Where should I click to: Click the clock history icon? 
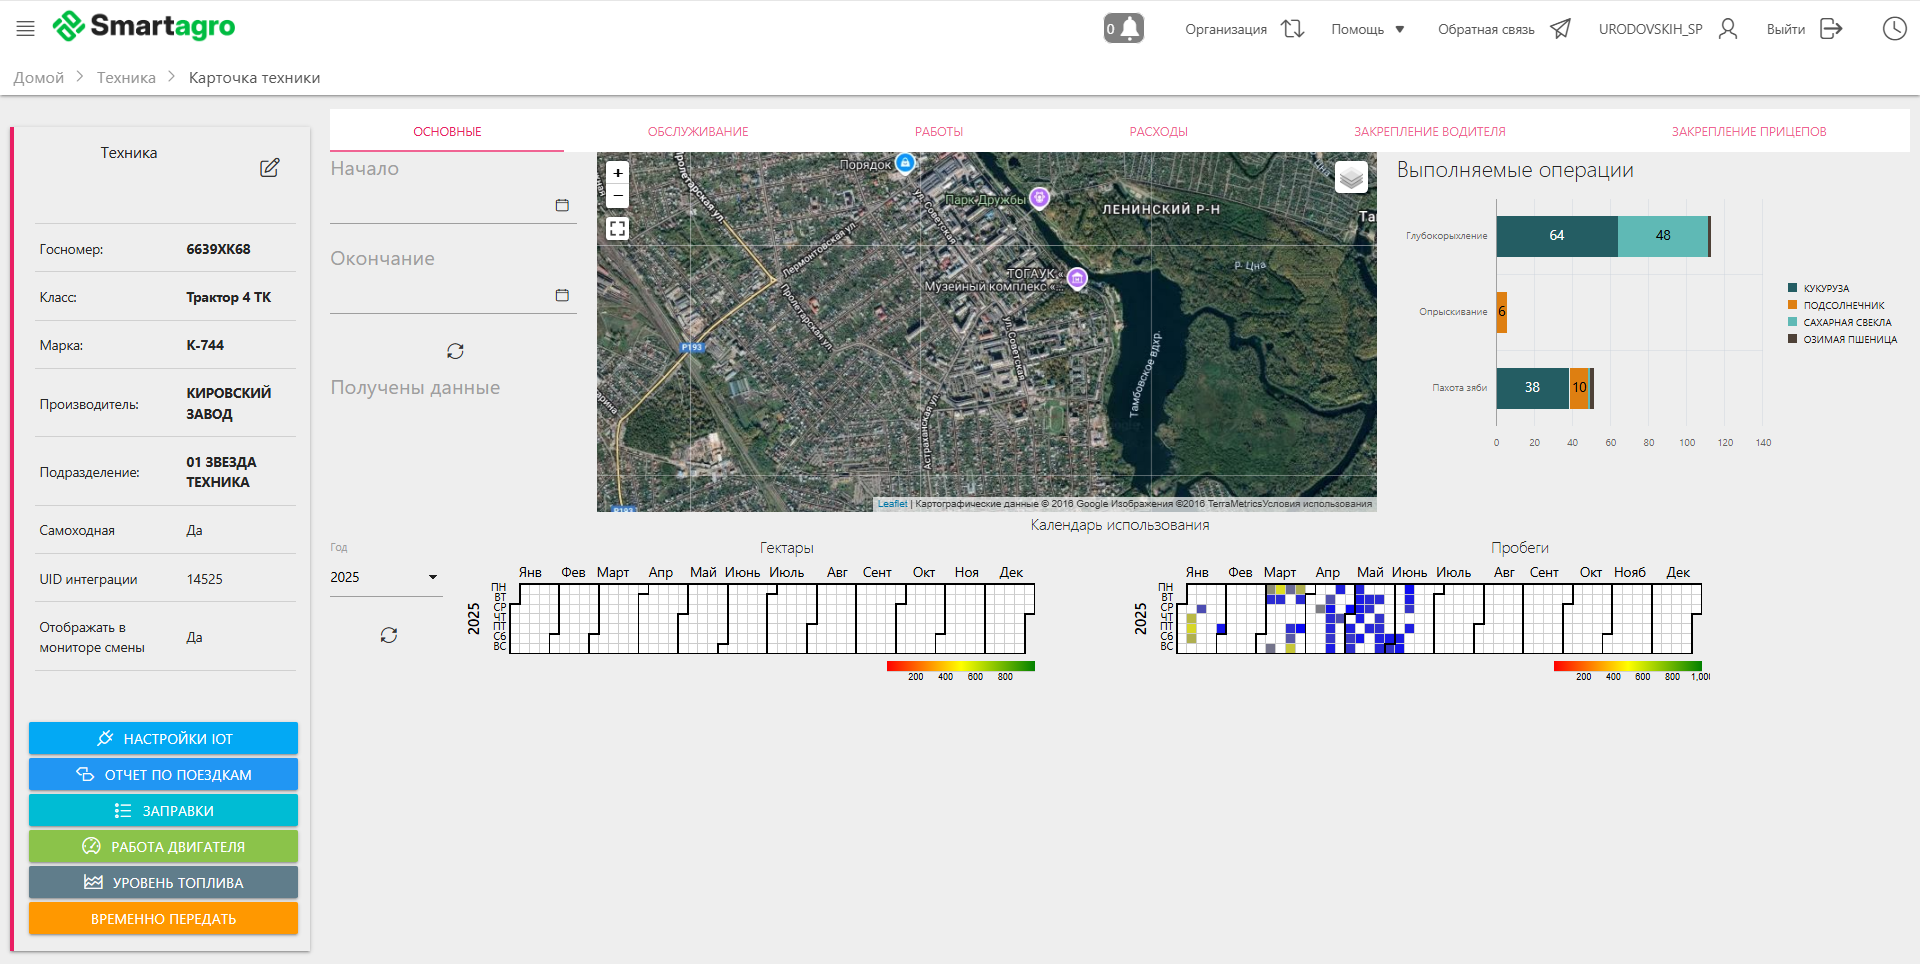[1894, 29]
